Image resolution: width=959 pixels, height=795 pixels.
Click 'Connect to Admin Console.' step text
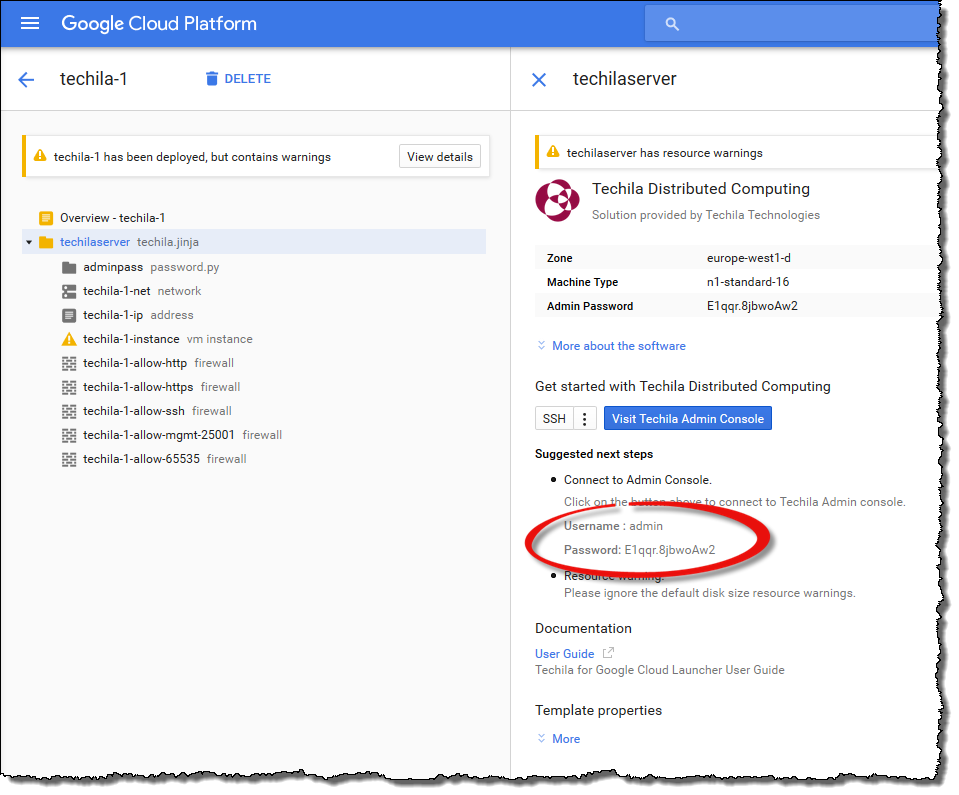click(638, 480)
